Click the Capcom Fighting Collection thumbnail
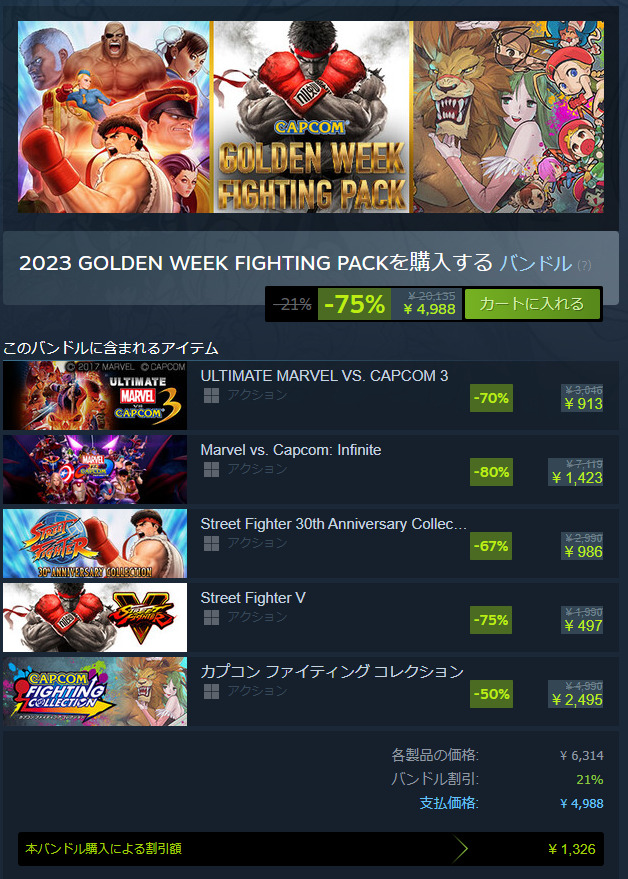 coord(95,692)
